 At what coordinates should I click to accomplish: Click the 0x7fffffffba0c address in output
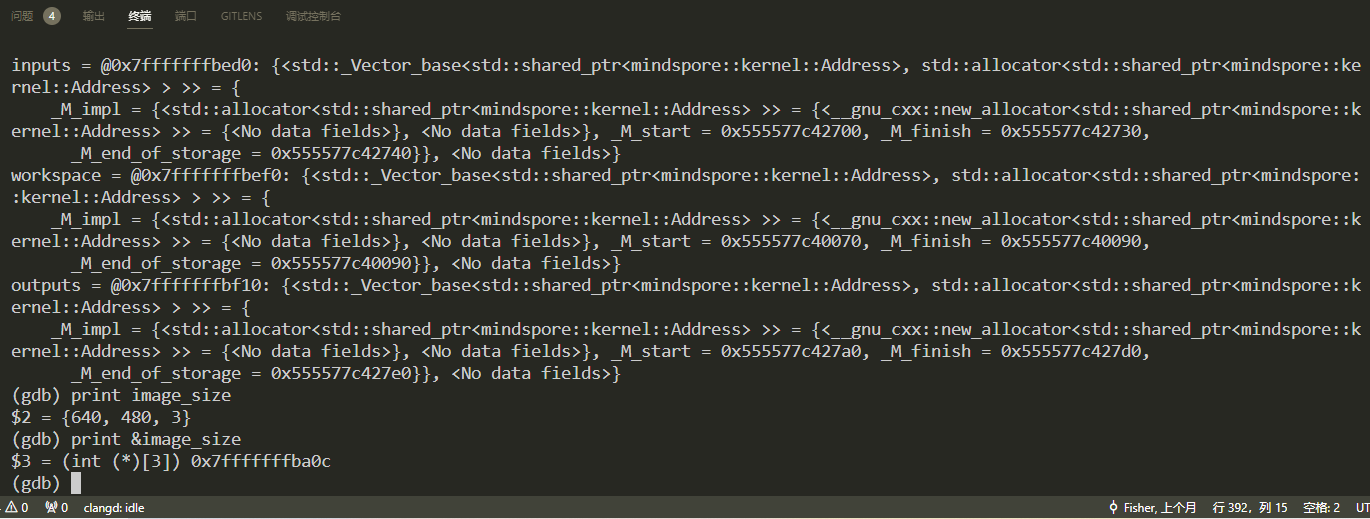tap(261, 461)
